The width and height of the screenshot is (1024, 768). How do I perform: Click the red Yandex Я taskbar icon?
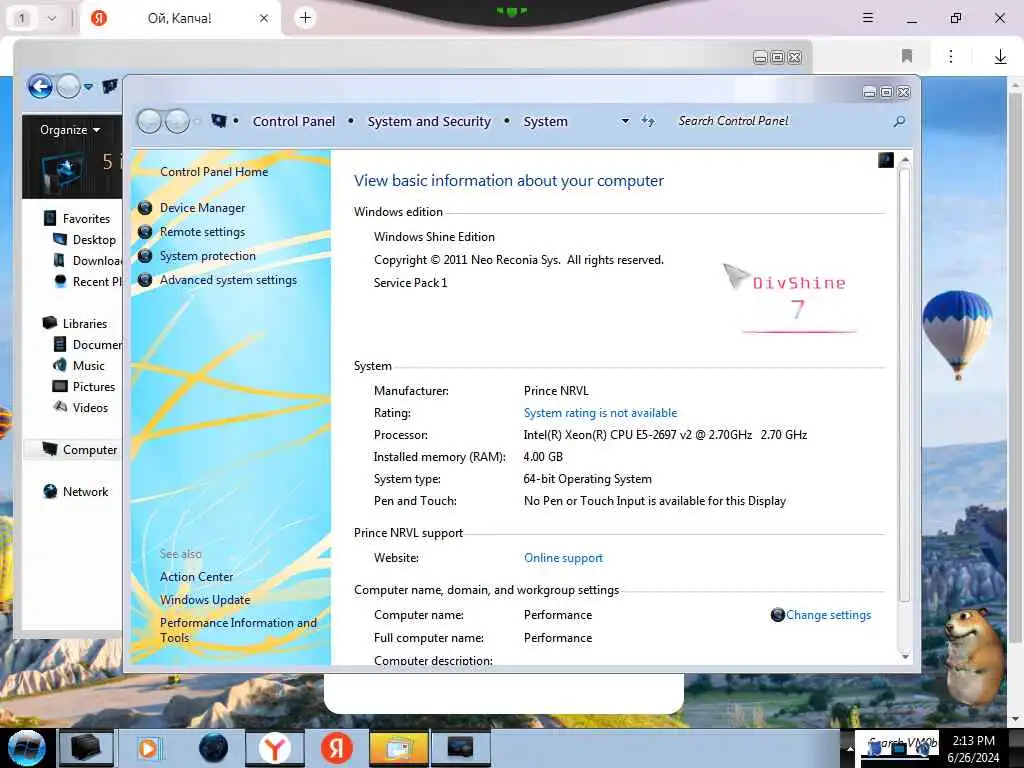click(336, 748)
